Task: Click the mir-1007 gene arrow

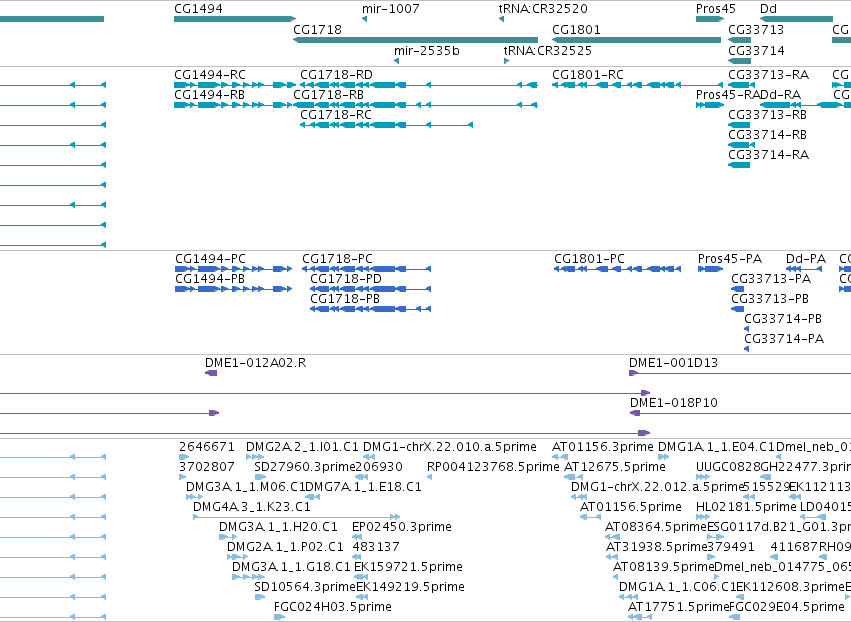Action: (364, 19)
